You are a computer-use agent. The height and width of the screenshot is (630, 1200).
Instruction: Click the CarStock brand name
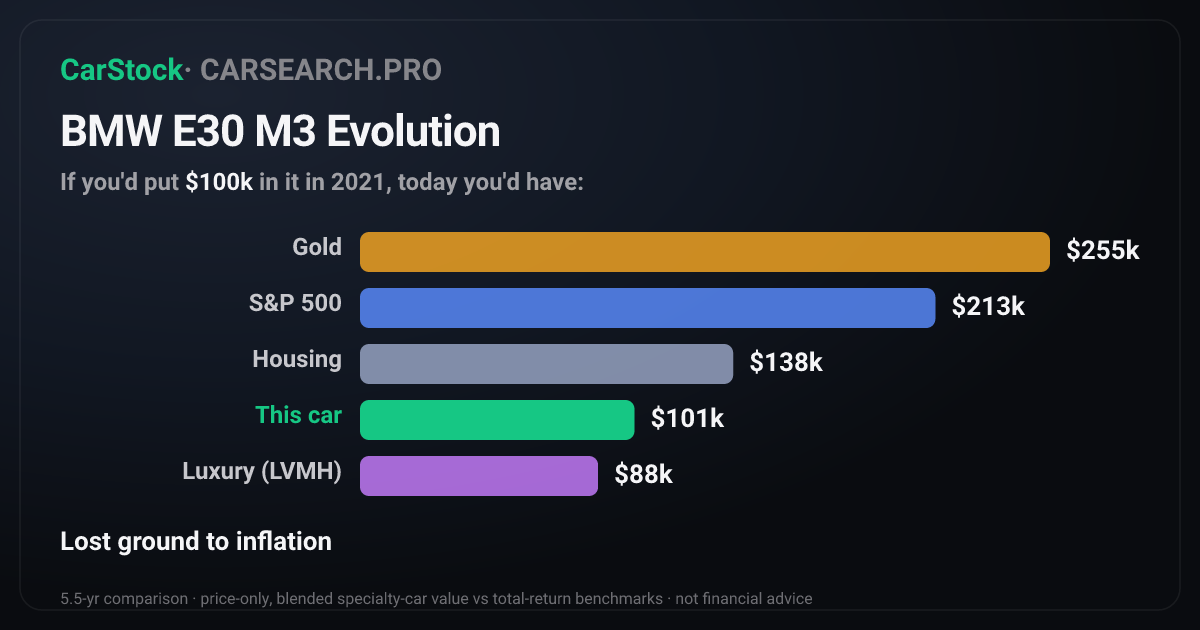click(122, 70)
